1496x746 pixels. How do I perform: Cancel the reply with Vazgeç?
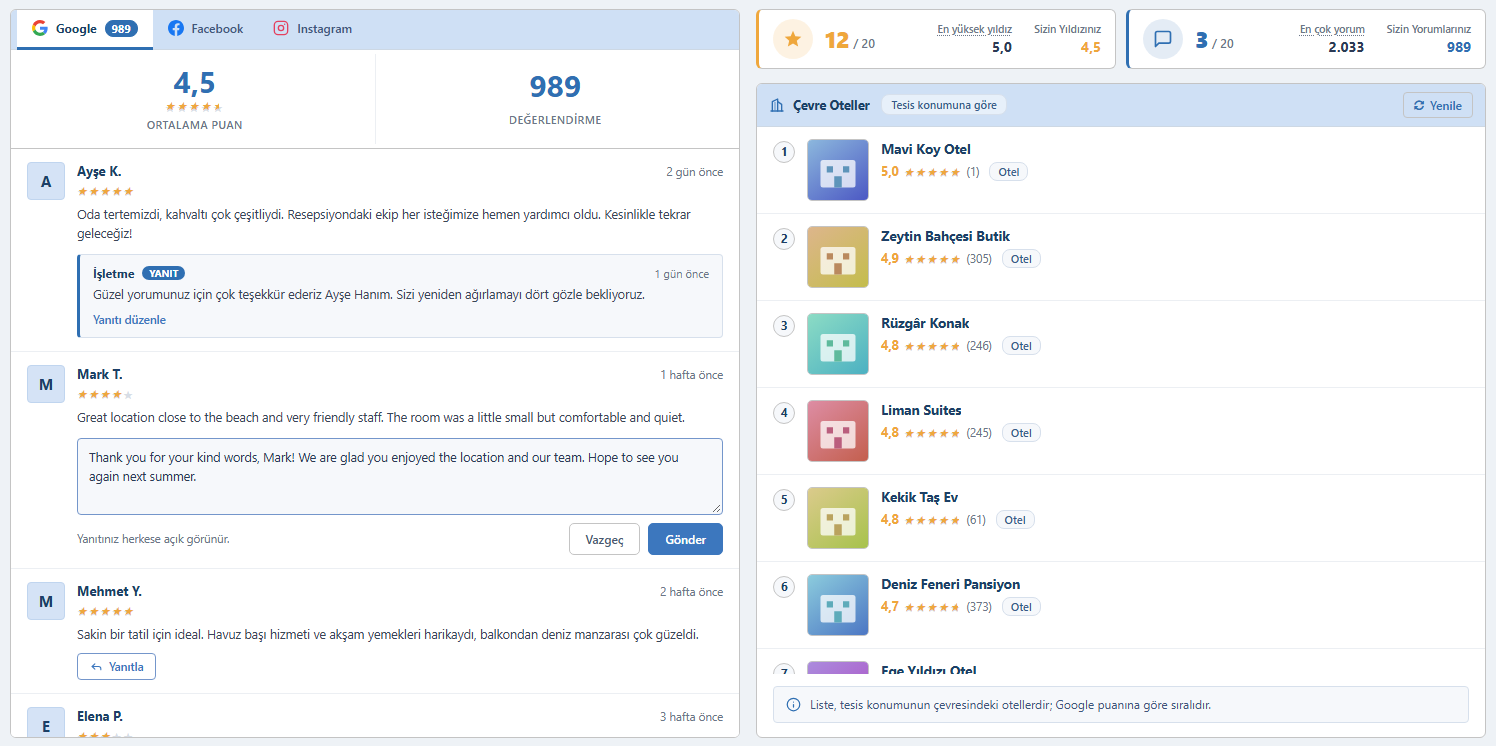604,539
